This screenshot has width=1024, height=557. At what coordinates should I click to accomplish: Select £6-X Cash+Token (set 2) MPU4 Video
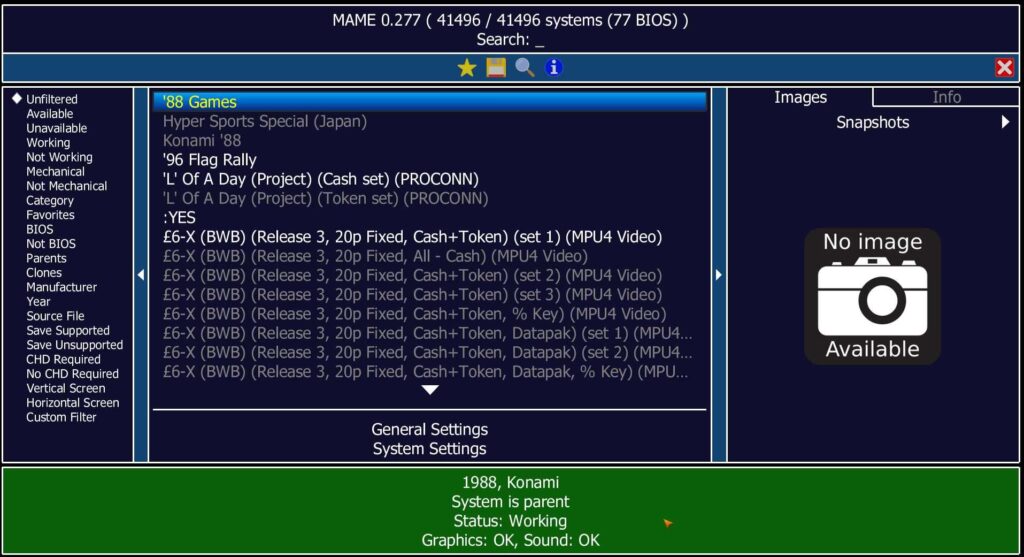(x=430, y=276)
